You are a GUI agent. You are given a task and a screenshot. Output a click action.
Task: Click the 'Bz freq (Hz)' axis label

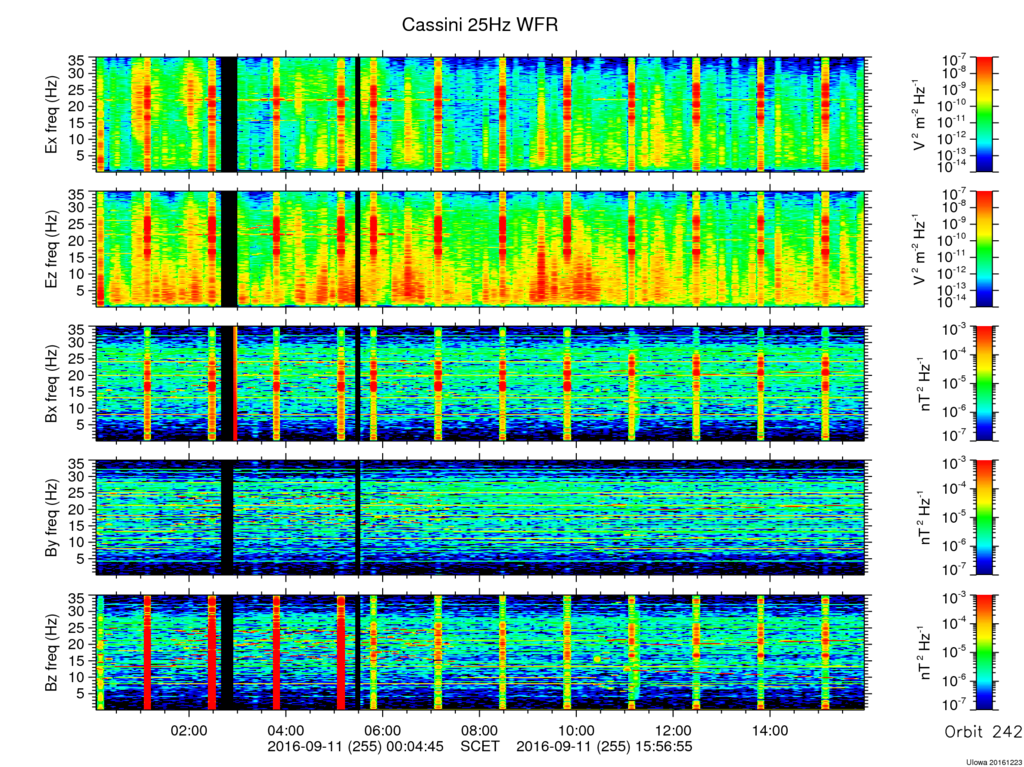click(x=52, y=653)
